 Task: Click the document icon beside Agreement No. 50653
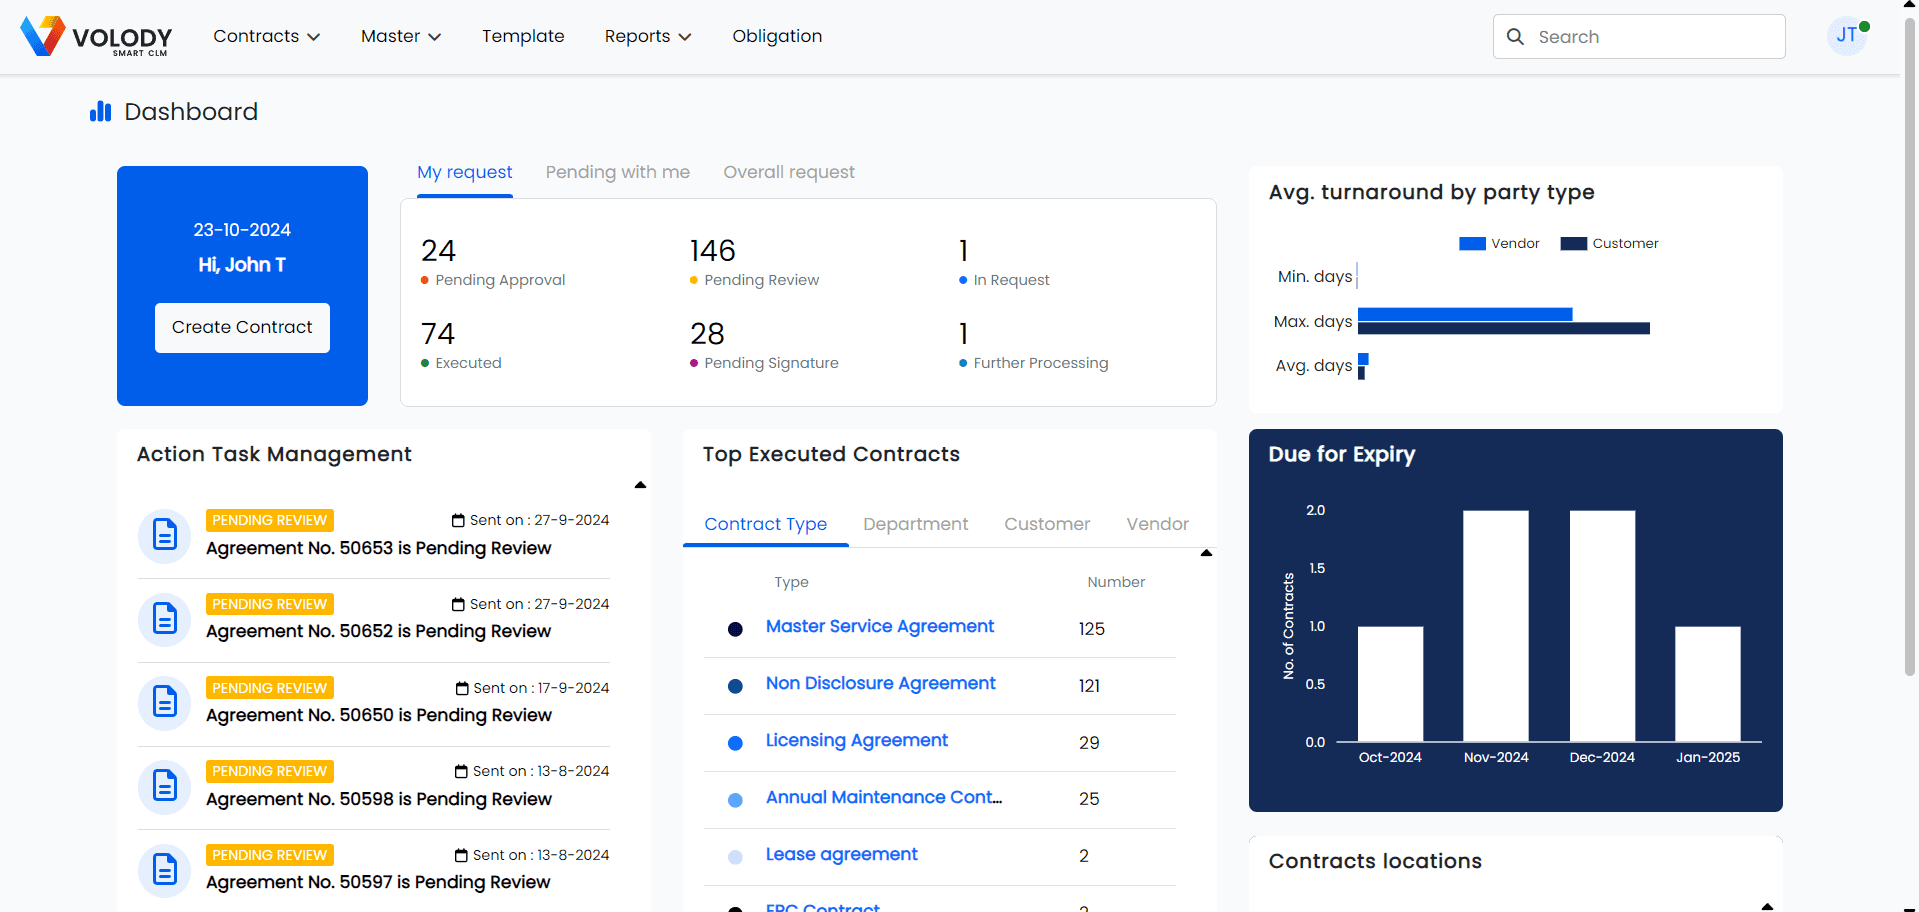point(164,535)
